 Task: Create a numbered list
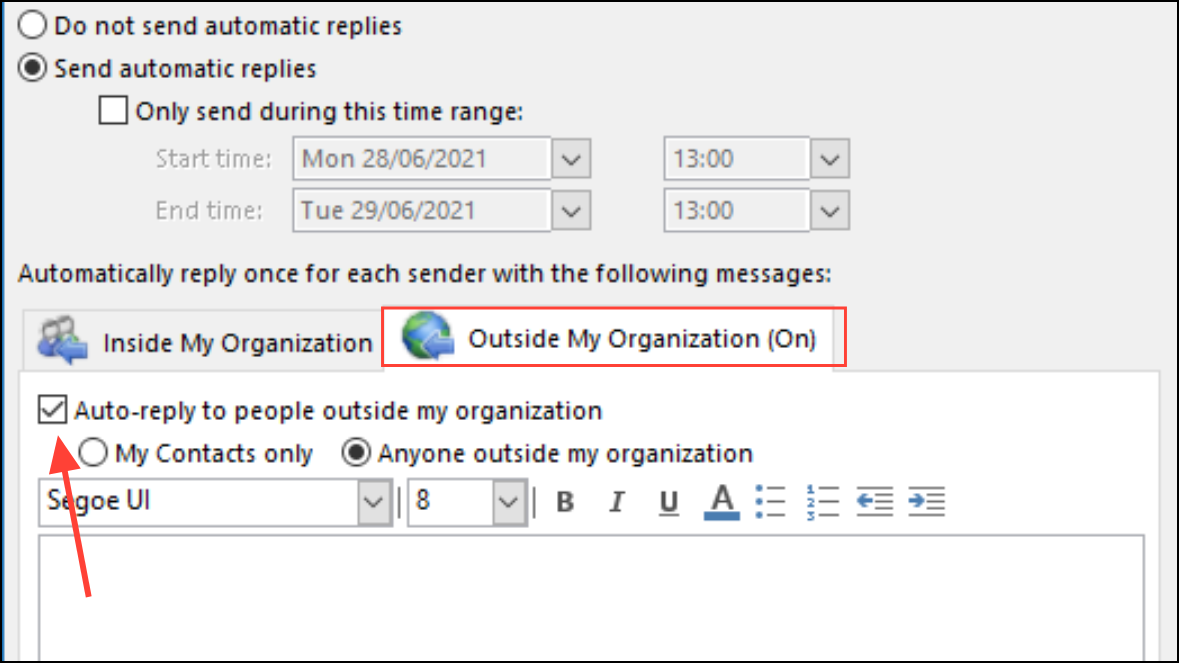pyautogui.click(x=822, y=501)
